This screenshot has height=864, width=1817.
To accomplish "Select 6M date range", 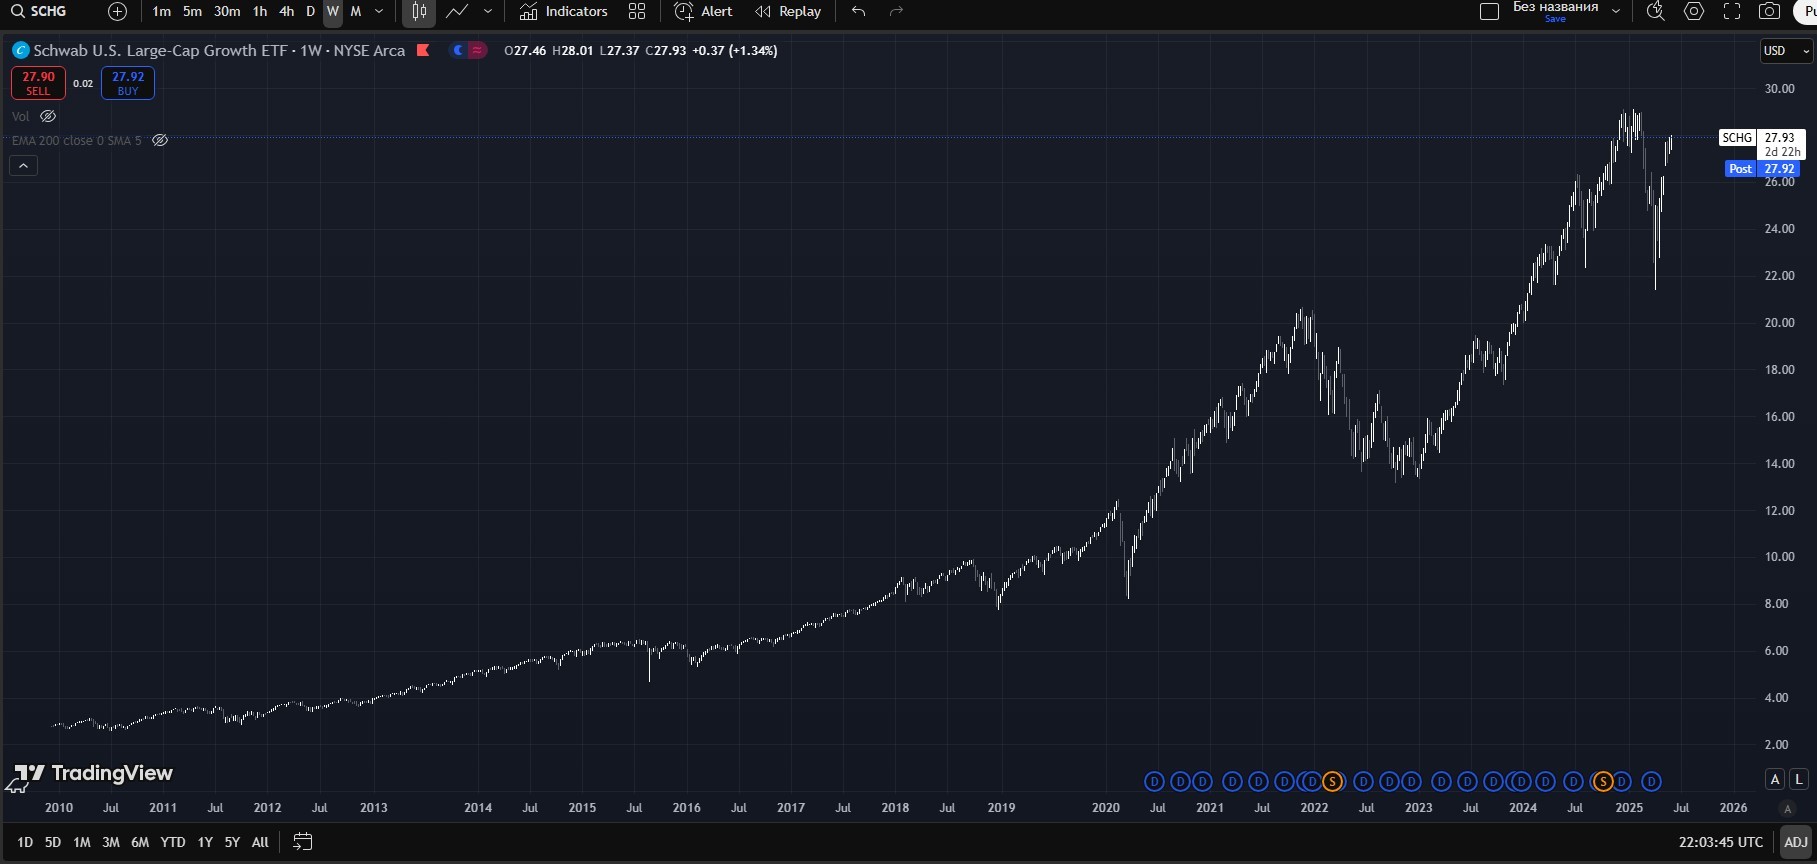I will tap(140, 842).
